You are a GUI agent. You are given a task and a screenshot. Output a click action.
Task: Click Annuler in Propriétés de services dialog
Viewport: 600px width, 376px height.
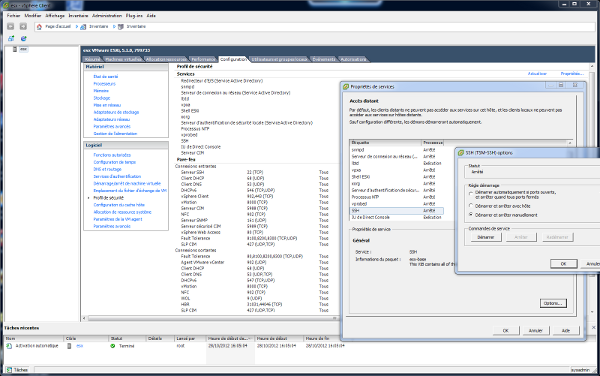tap(535, 330)
